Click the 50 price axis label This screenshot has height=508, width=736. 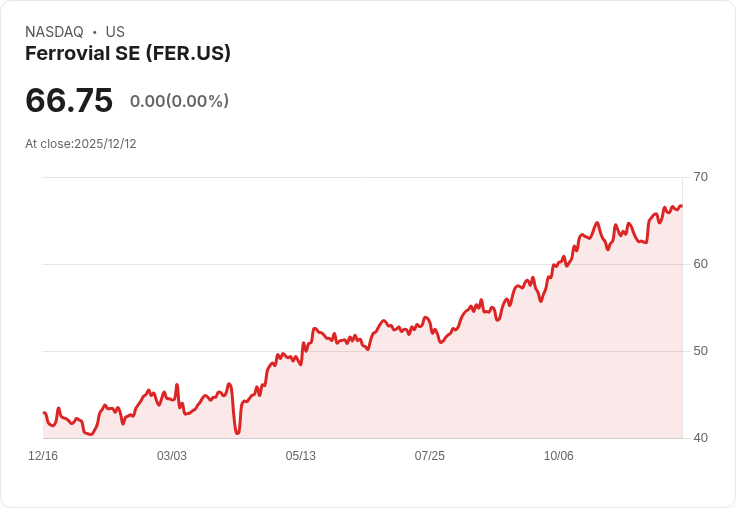tap(700, 351)
